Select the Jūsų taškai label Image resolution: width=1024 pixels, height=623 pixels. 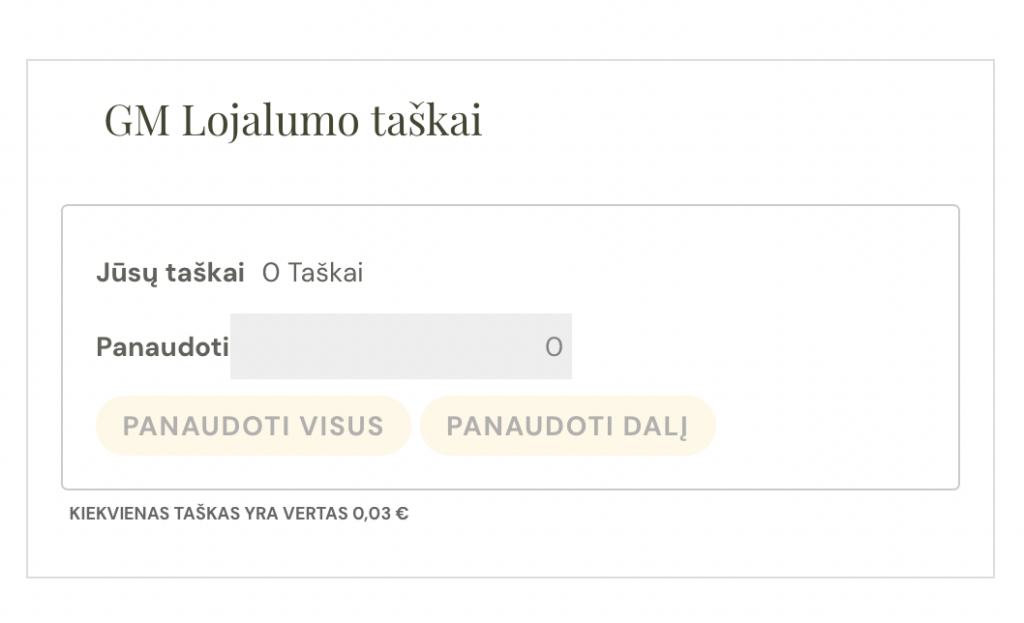[x=170, y=273]
